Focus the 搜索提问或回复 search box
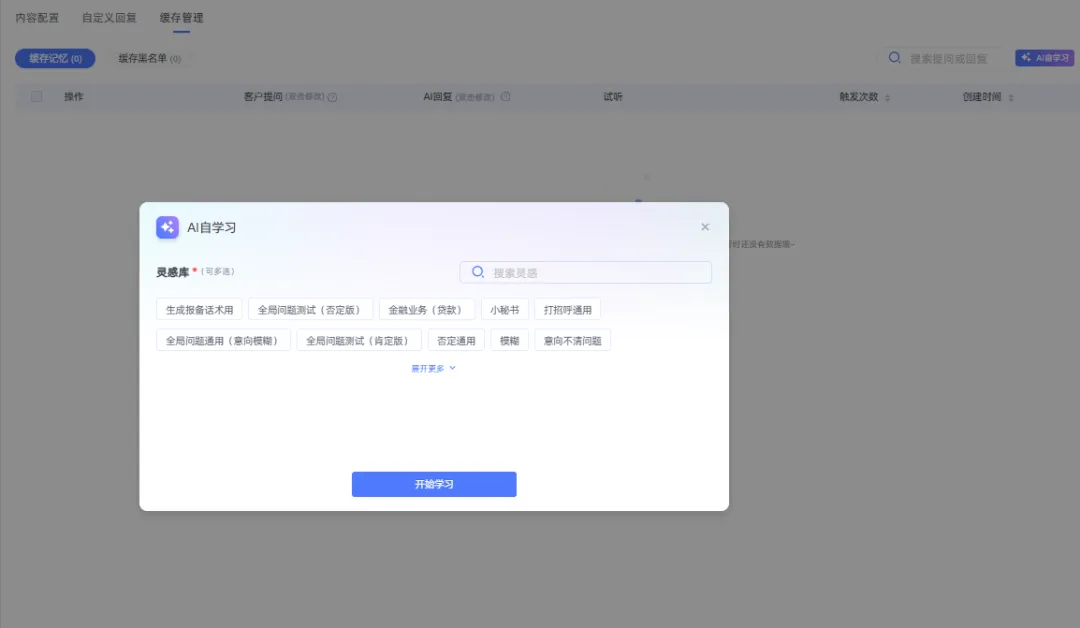The height and width of the screenshot is (628, 1080). (942, 59)
